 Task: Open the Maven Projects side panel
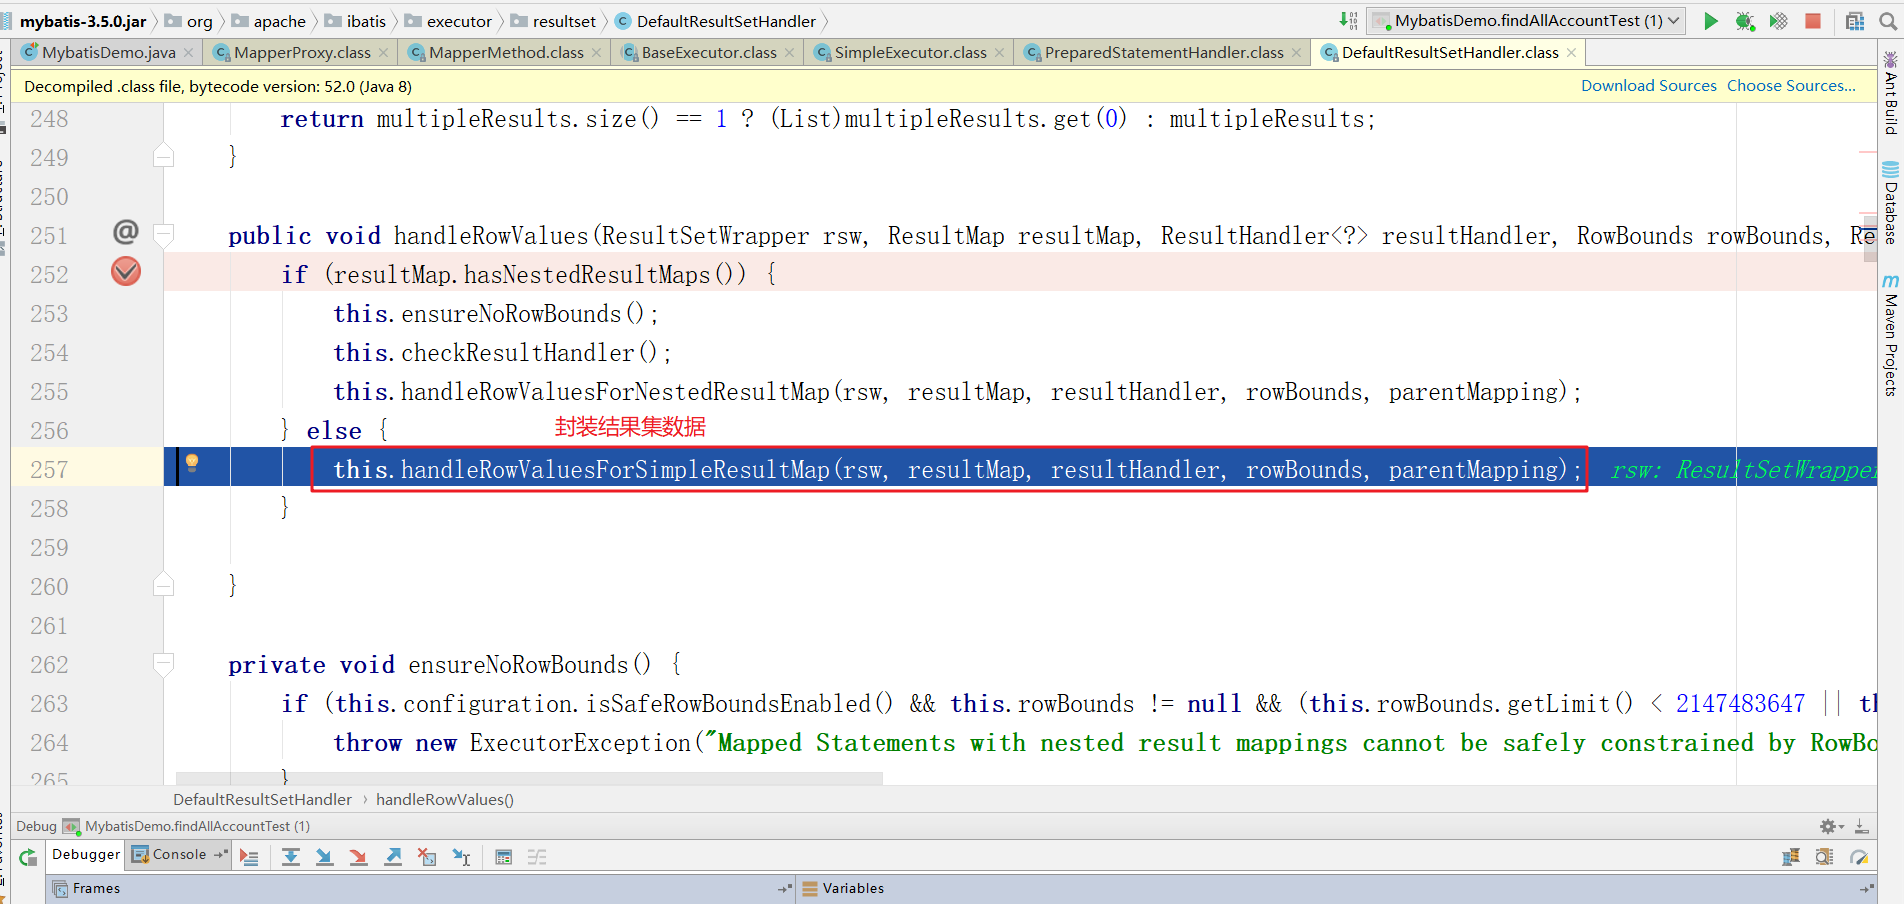1891,335
